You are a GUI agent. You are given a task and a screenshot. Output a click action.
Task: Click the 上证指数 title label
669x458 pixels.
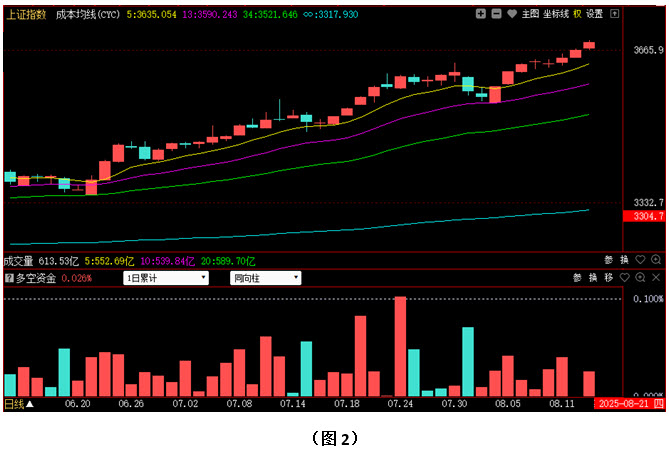[x=26, y=15]
